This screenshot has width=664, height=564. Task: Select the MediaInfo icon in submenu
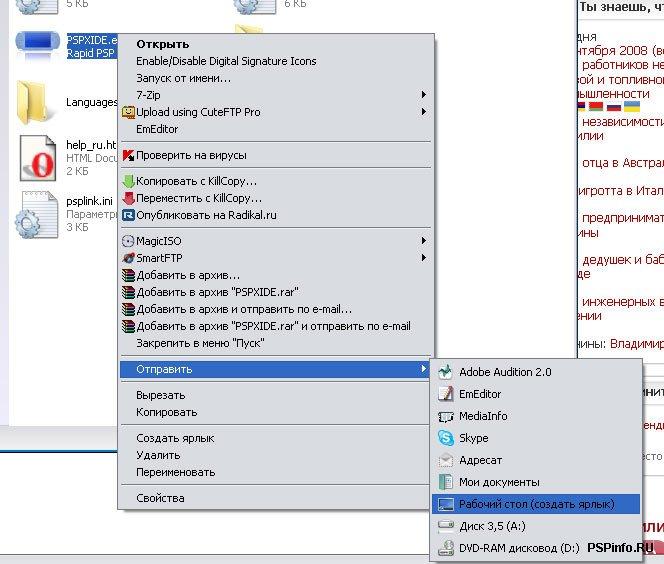tap(446, 416)
